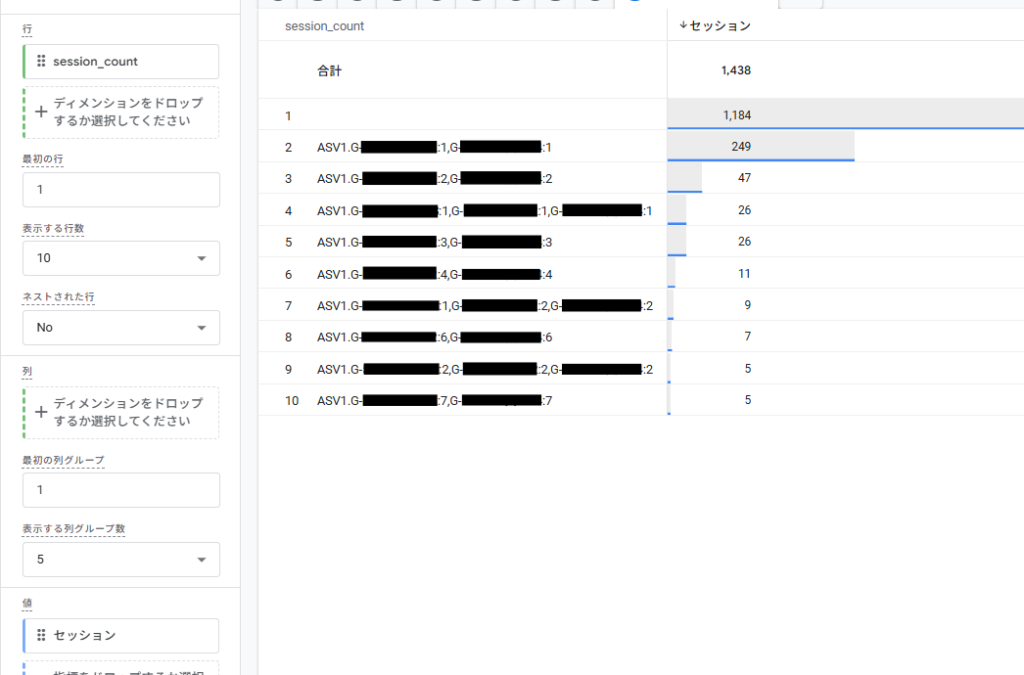Image resolution: width=1024 pixels, height=675 pixels.
Task: Click the plus icon in the 列 drop zone
Action: (x=43, y=412)
